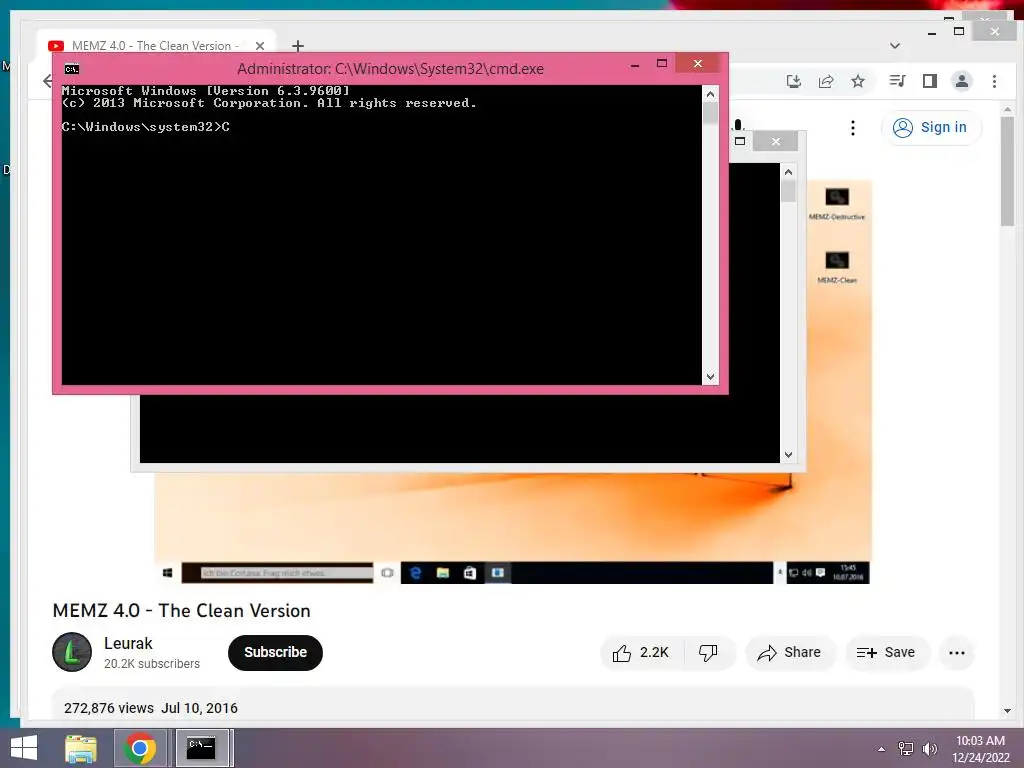1024x768 pixels.
Task: Share the YouTube video
Action: 789,652
